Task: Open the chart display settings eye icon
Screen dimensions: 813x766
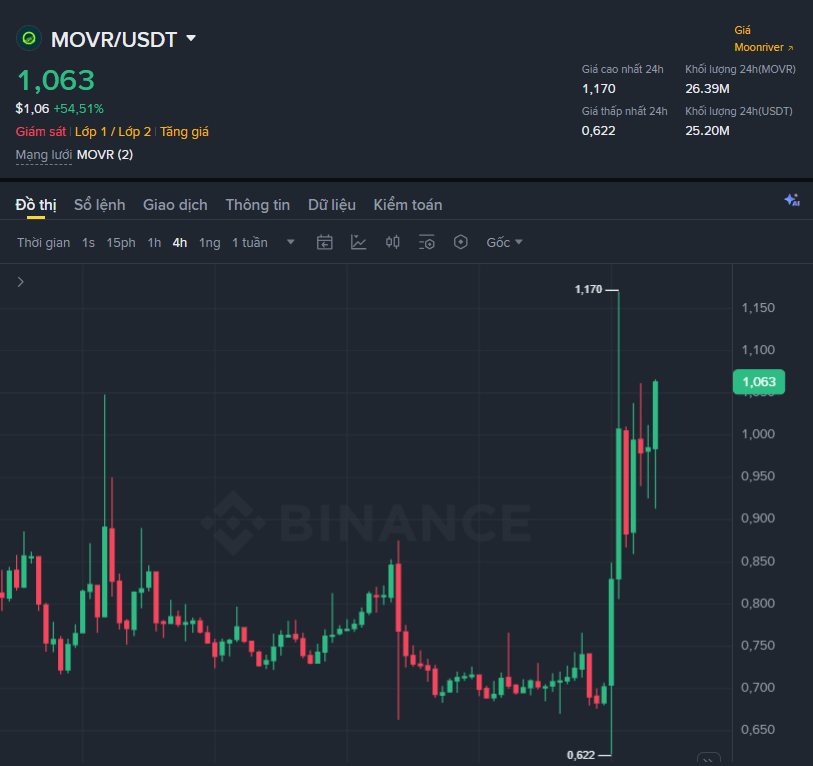Action: coord(426,242)
